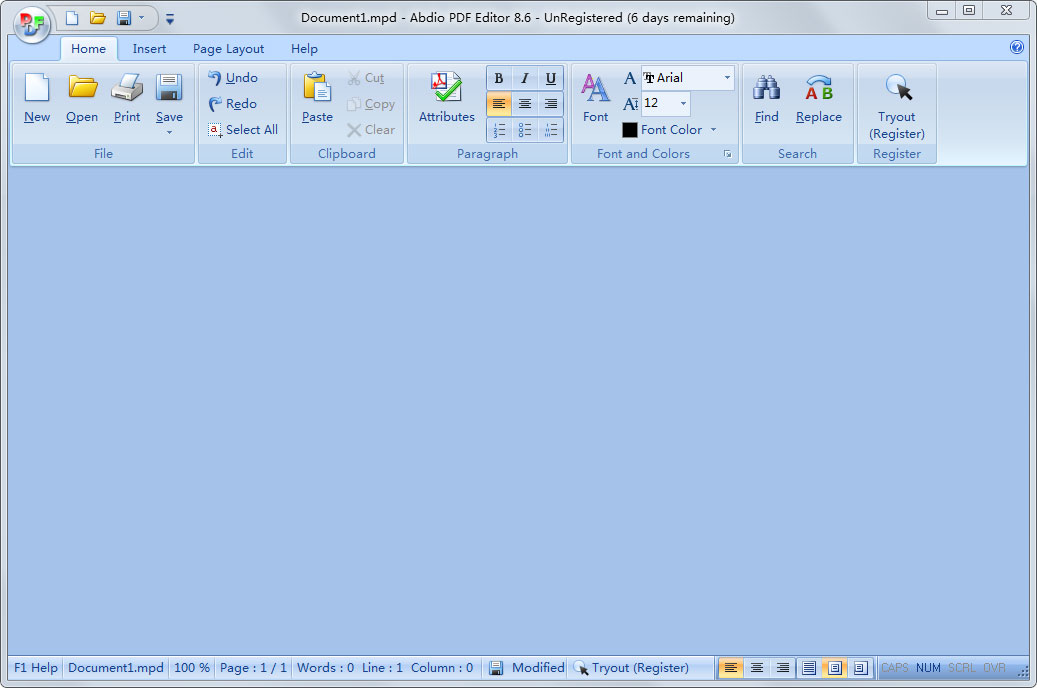
Task: Switch to the Insert tab
Action: [x=149, y=49]
